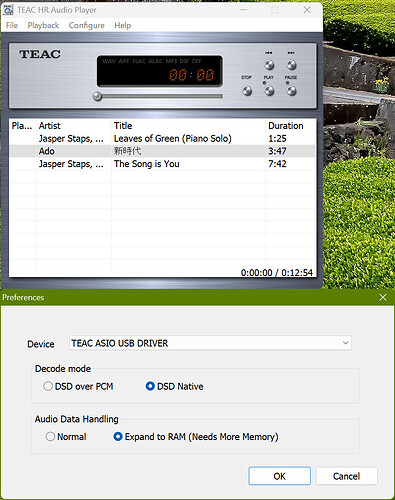
Task: Start playback with the PLAY knob
Action: click(269, 90)
